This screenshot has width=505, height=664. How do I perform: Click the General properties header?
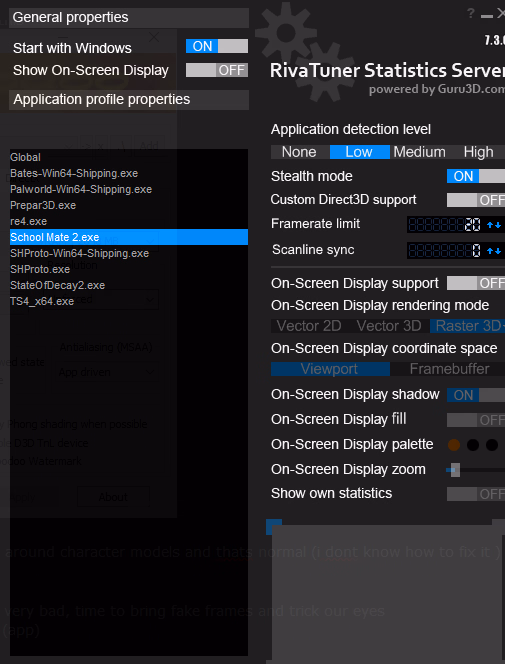129,17
